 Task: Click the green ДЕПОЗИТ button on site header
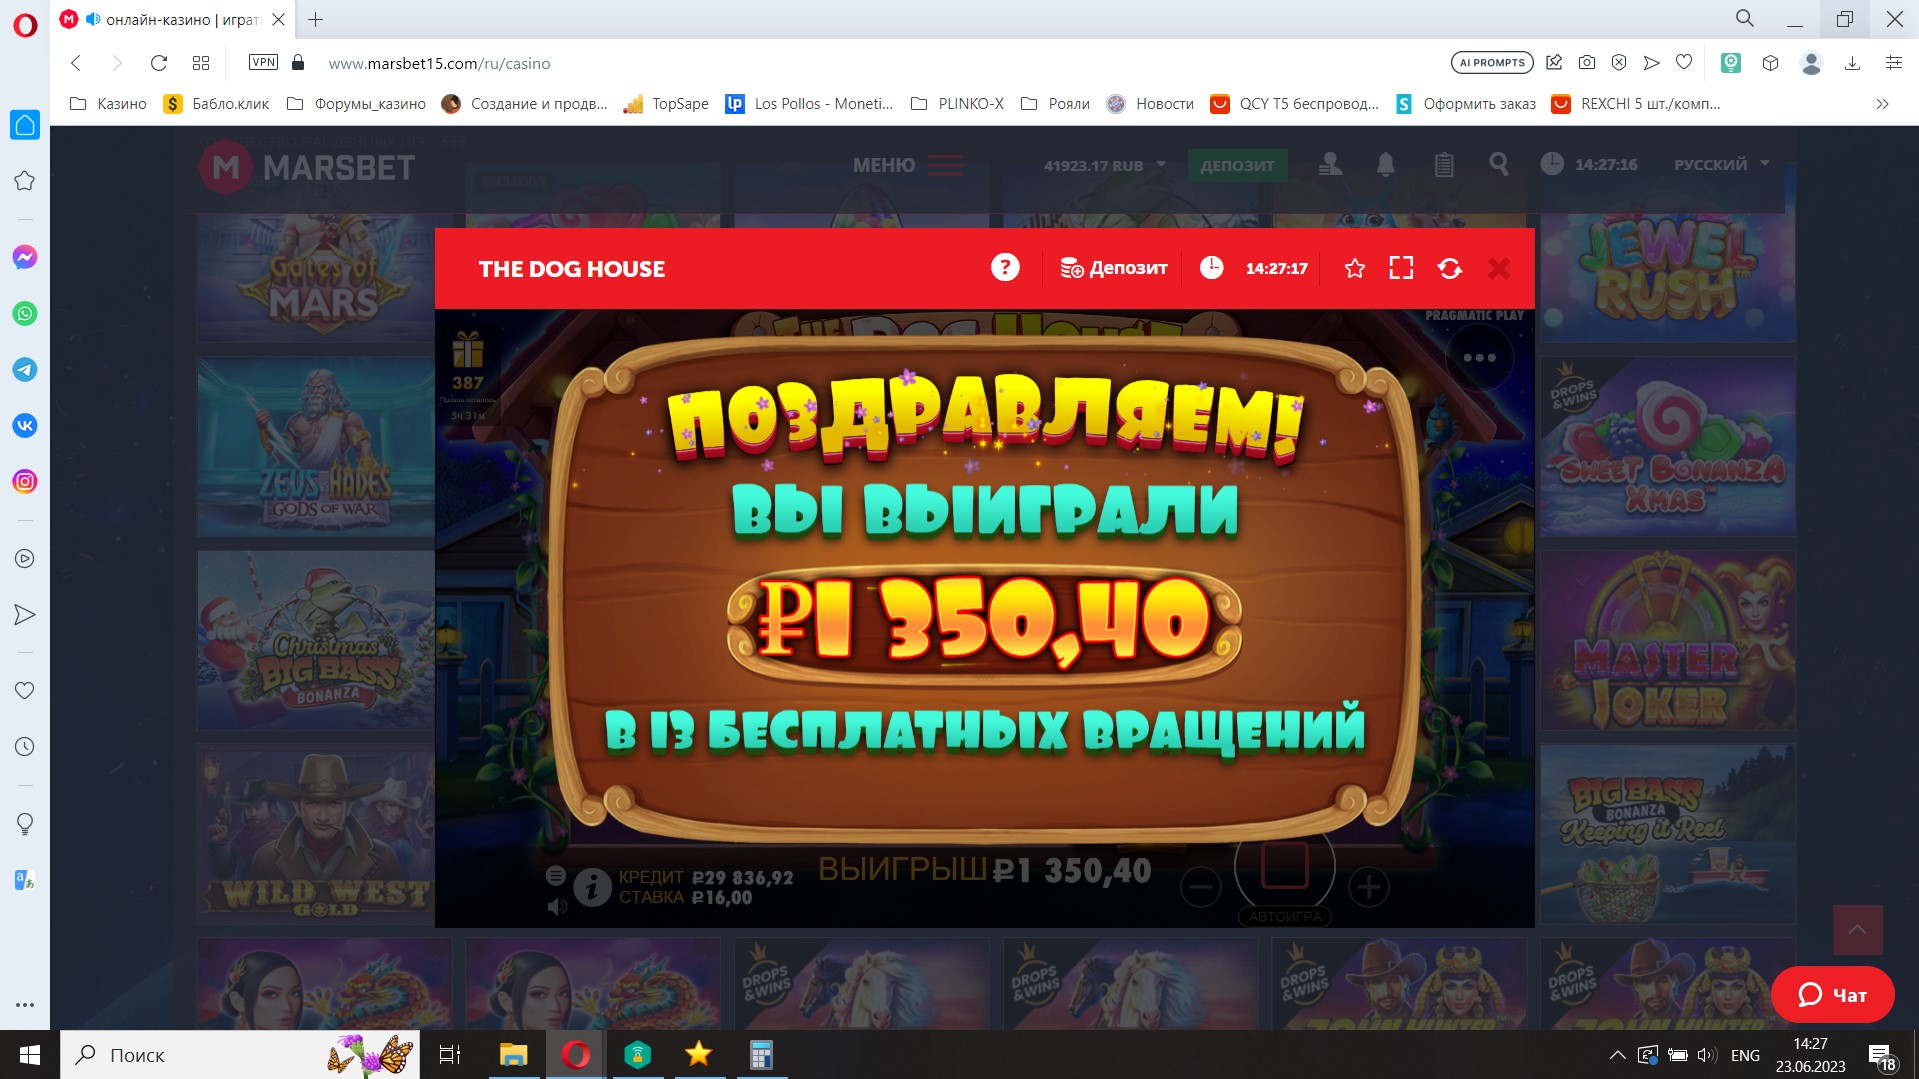point(1238,165)
